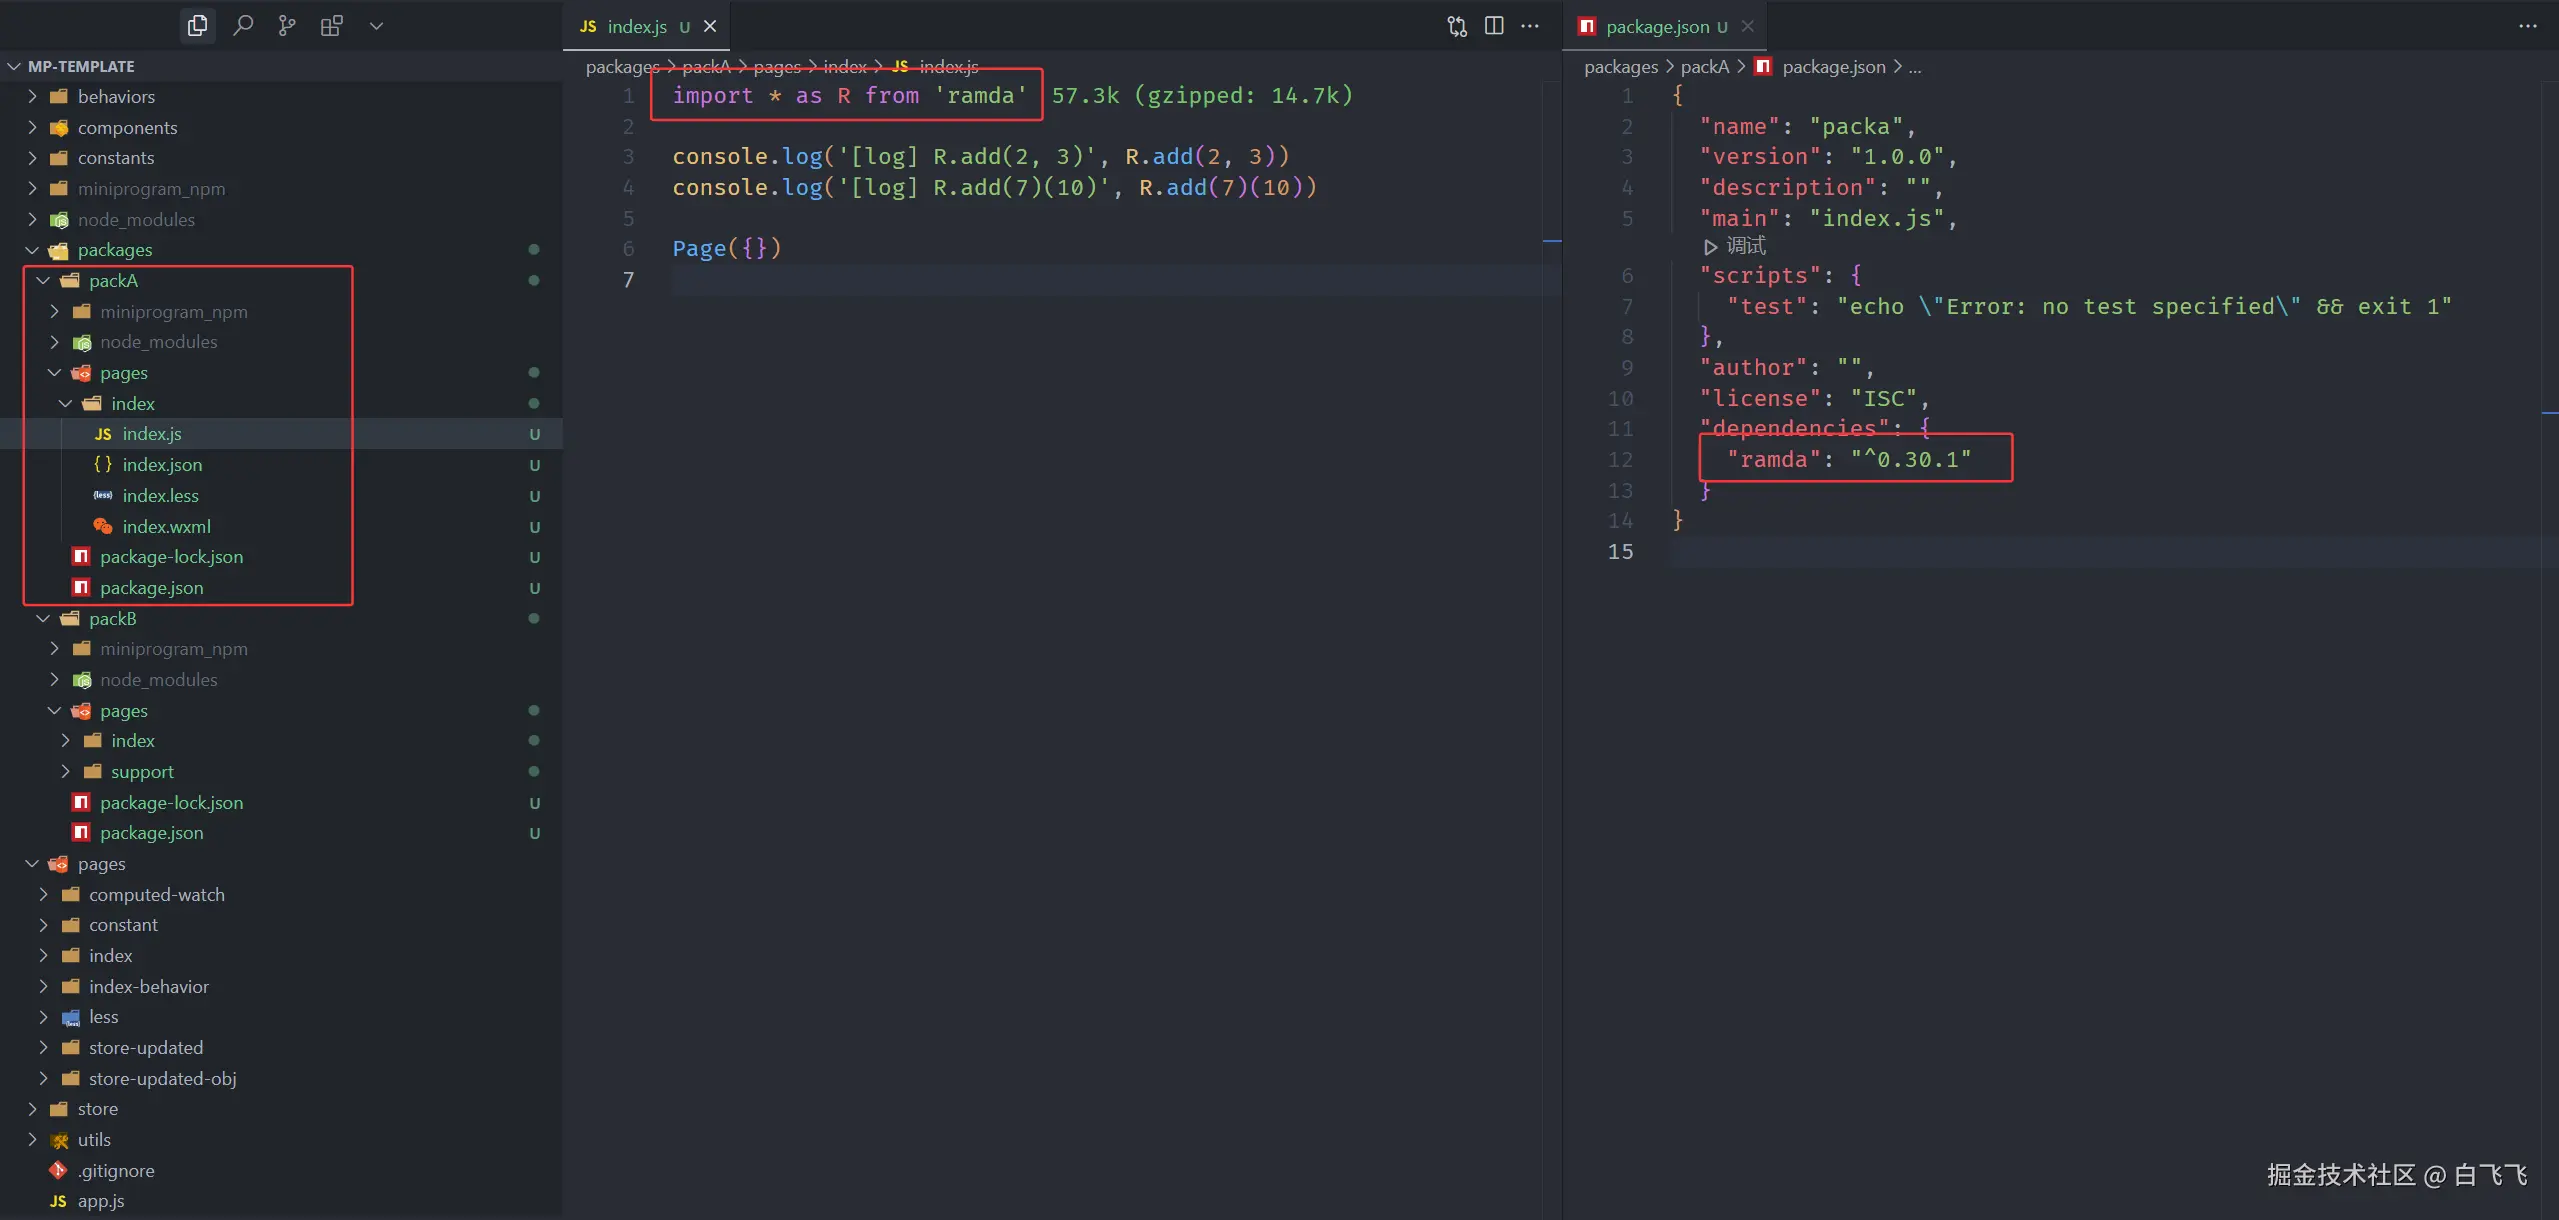
Task: Switch to the package.json tab
Action: 1656,27
